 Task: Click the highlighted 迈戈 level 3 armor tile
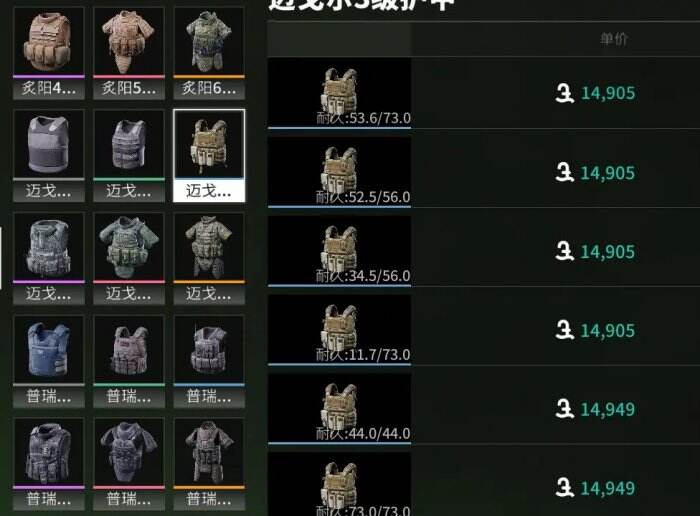209,155
